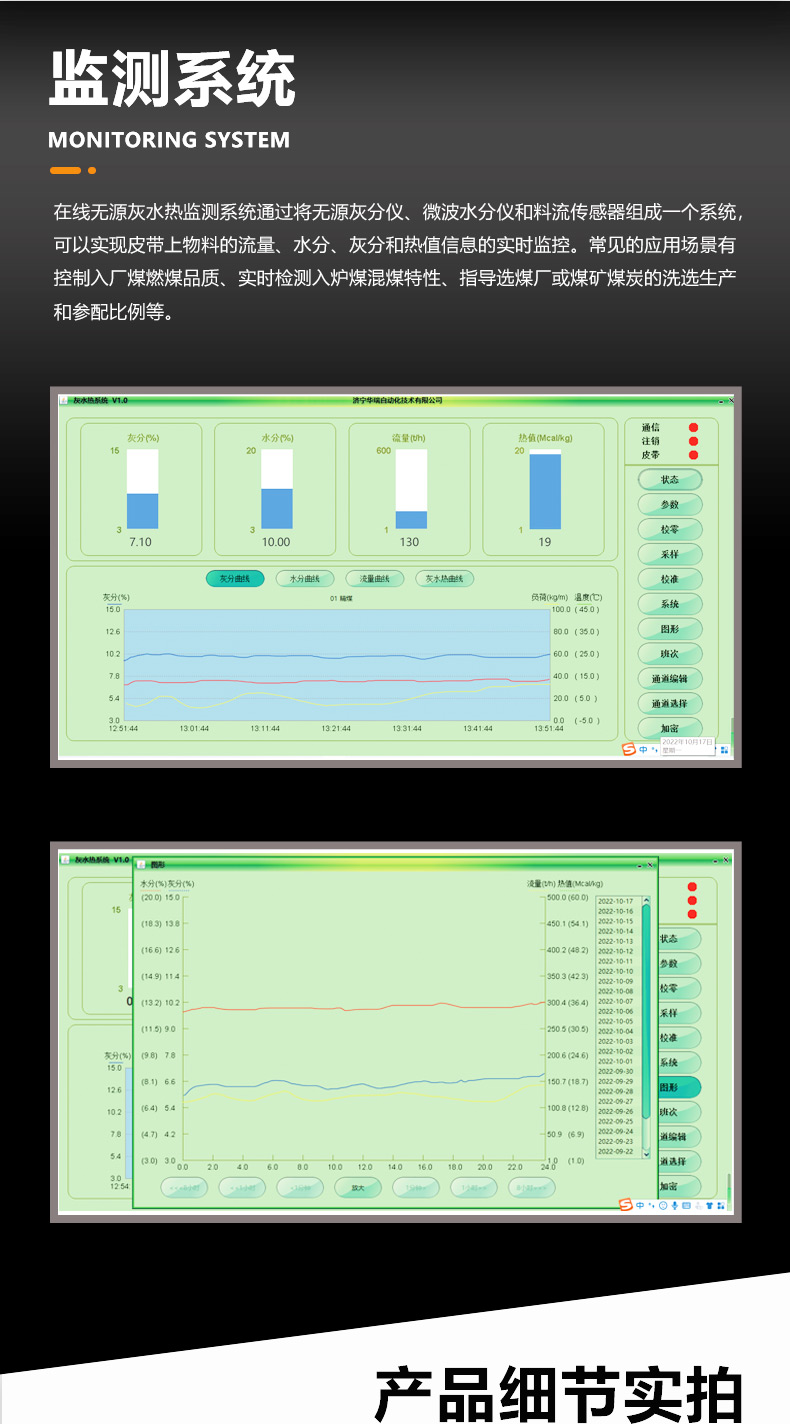
Task: Switch to the 灰分曲线 curve tab
Action: 235,579
